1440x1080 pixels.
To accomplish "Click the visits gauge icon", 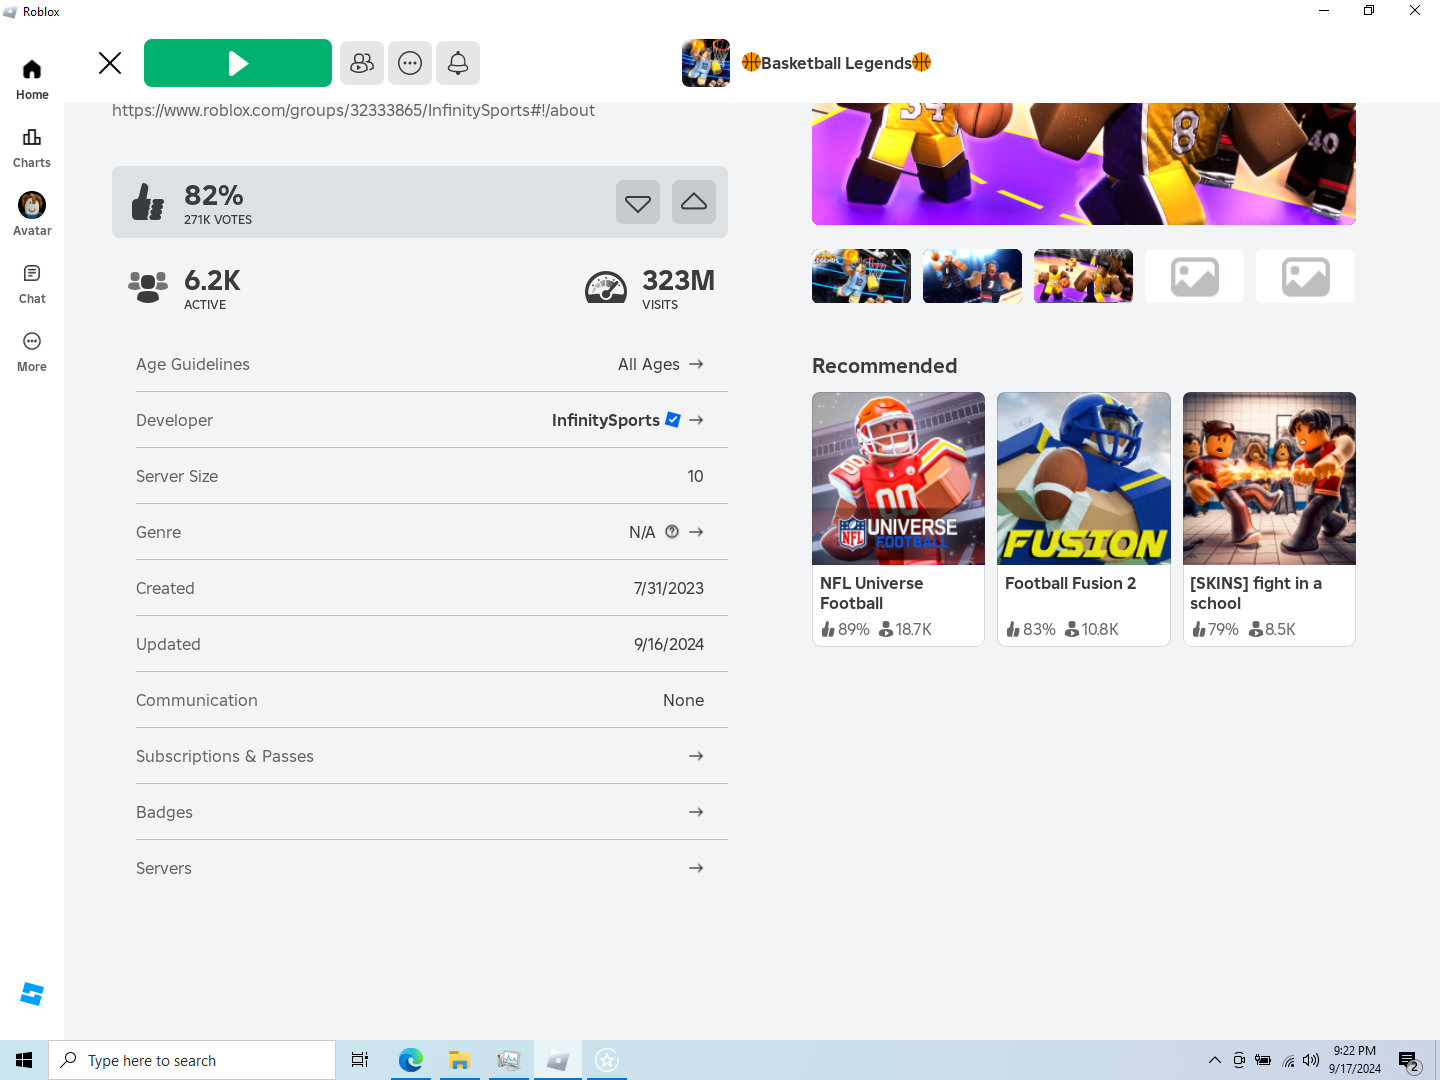I will click(x=605, y=288).
